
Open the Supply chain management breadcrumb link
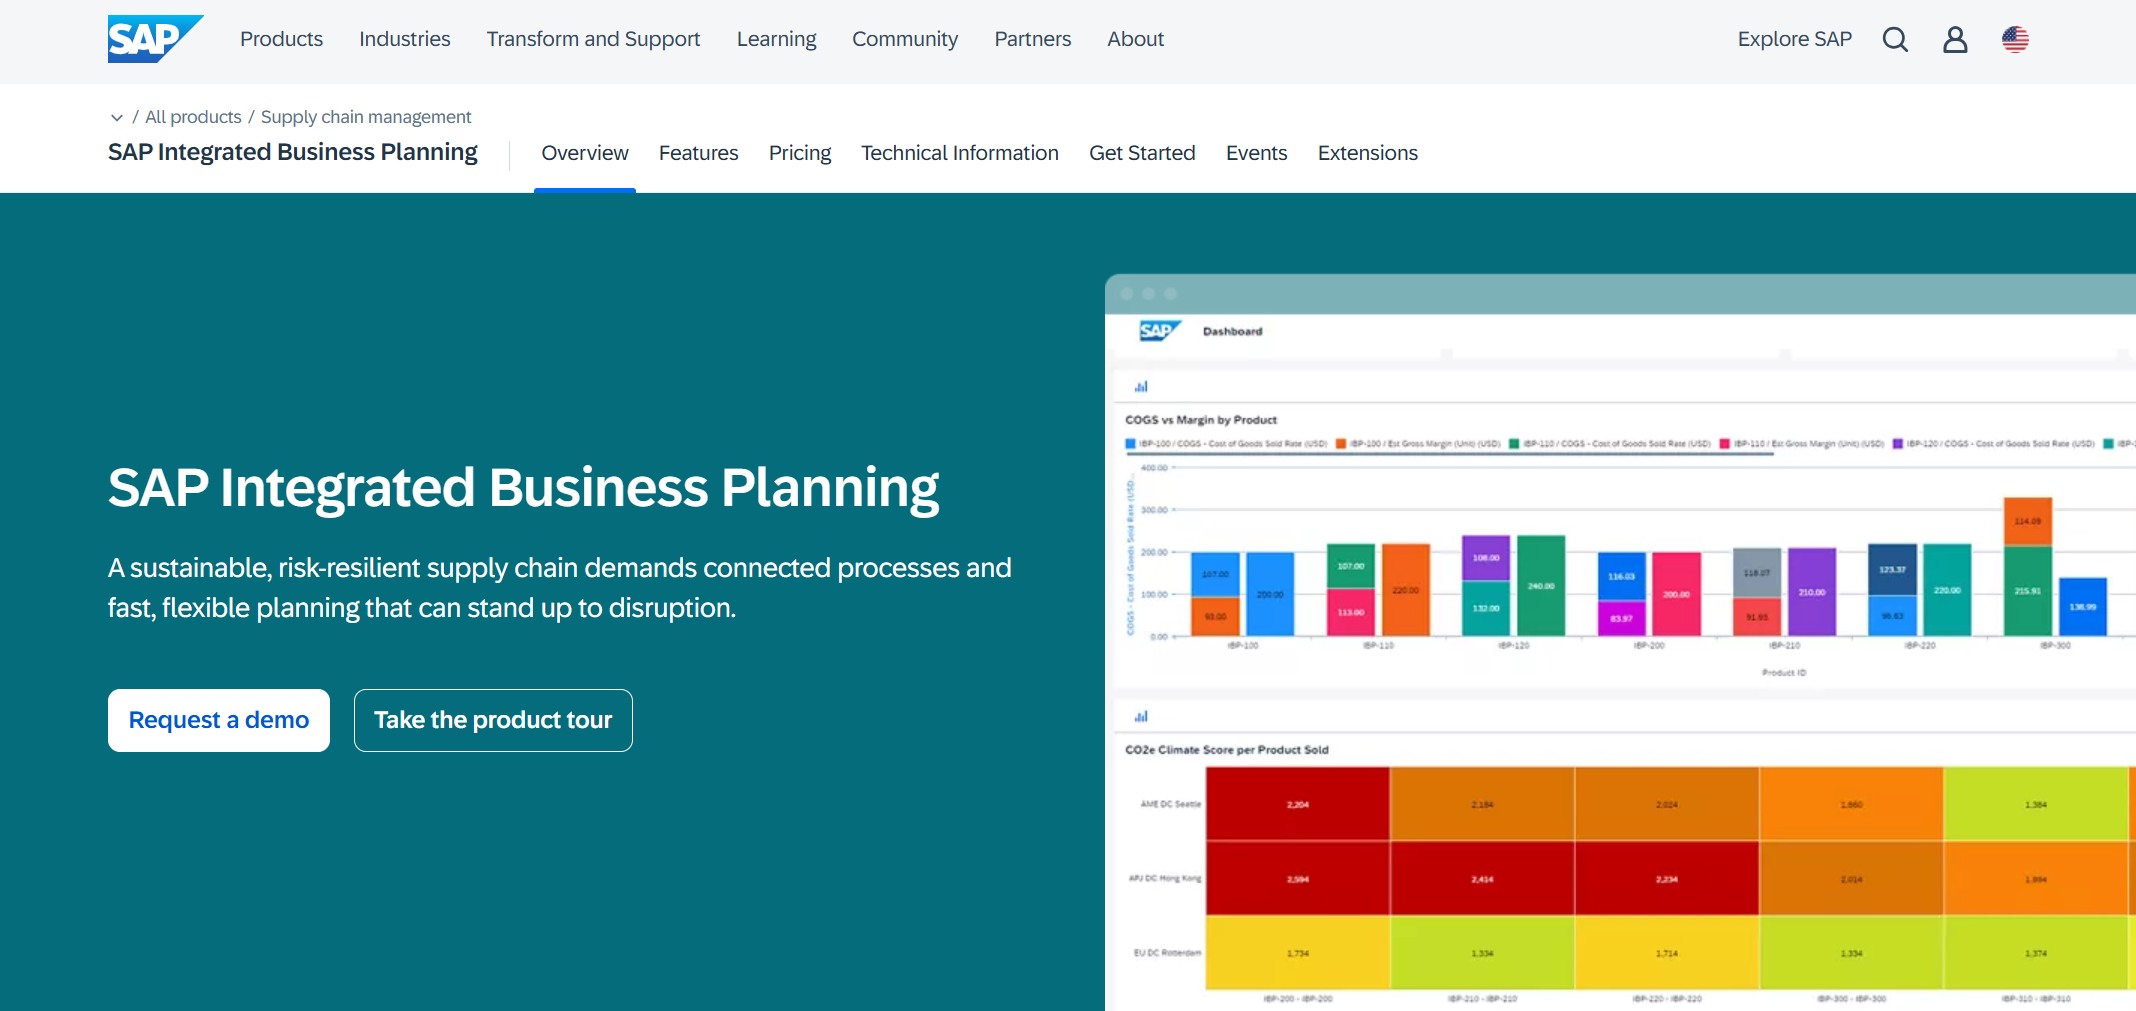tap(366, 117)
